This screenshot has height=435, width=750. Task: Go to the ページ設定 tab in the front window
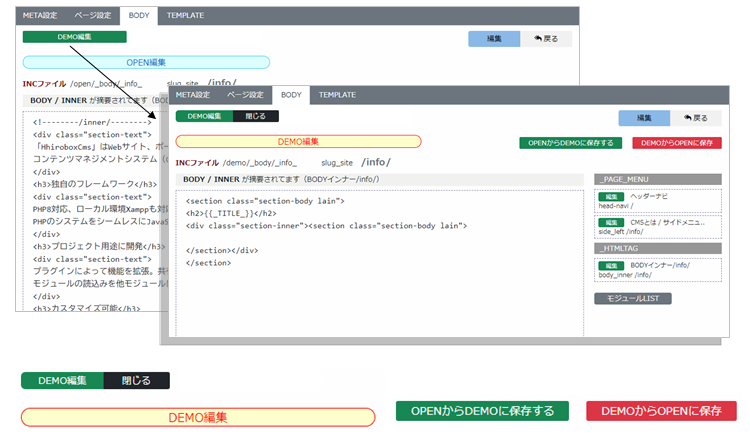245,95
